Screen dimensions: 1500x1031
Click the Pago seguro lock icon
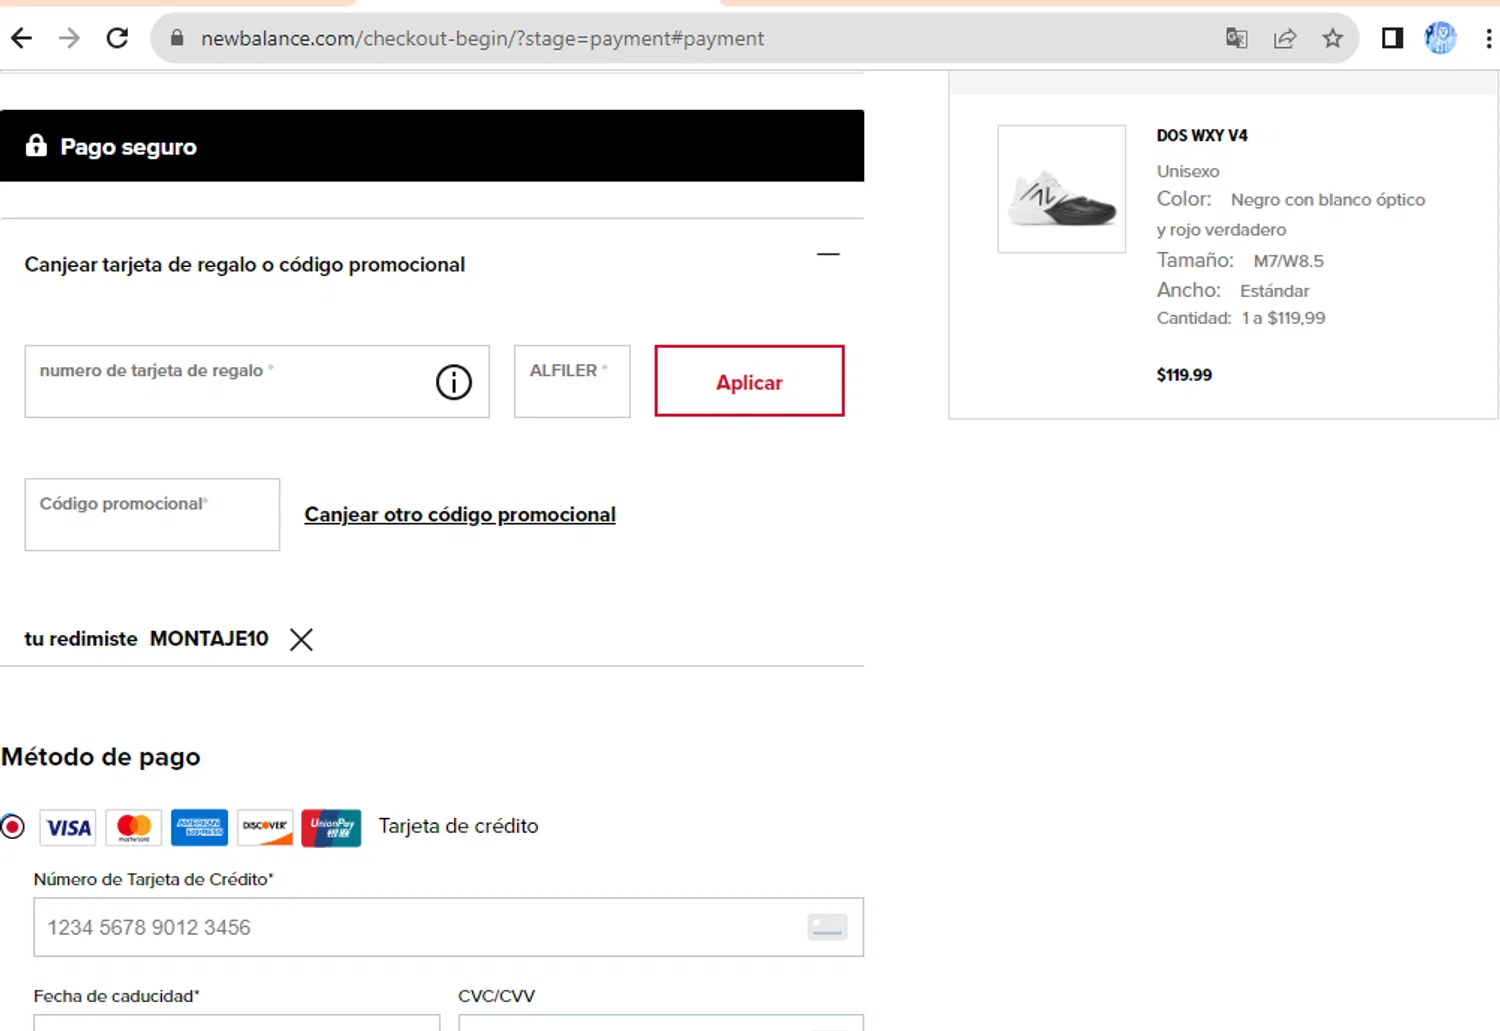(36, 145)
